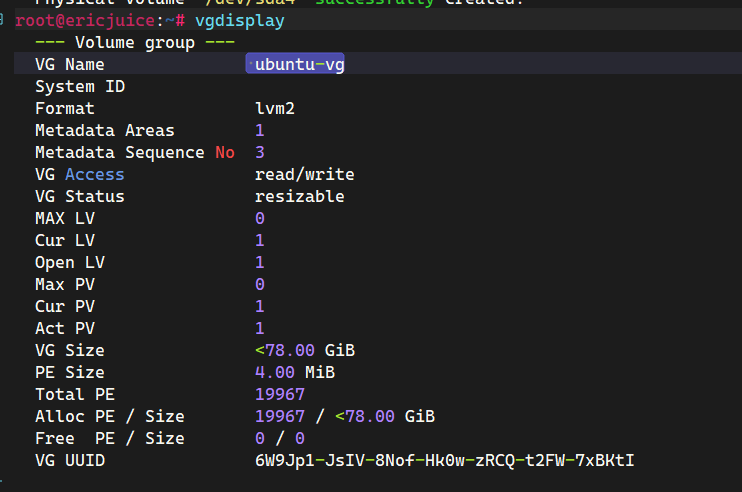Select the VG Name label
Screen dimensions: 742x492
point(69,64)
